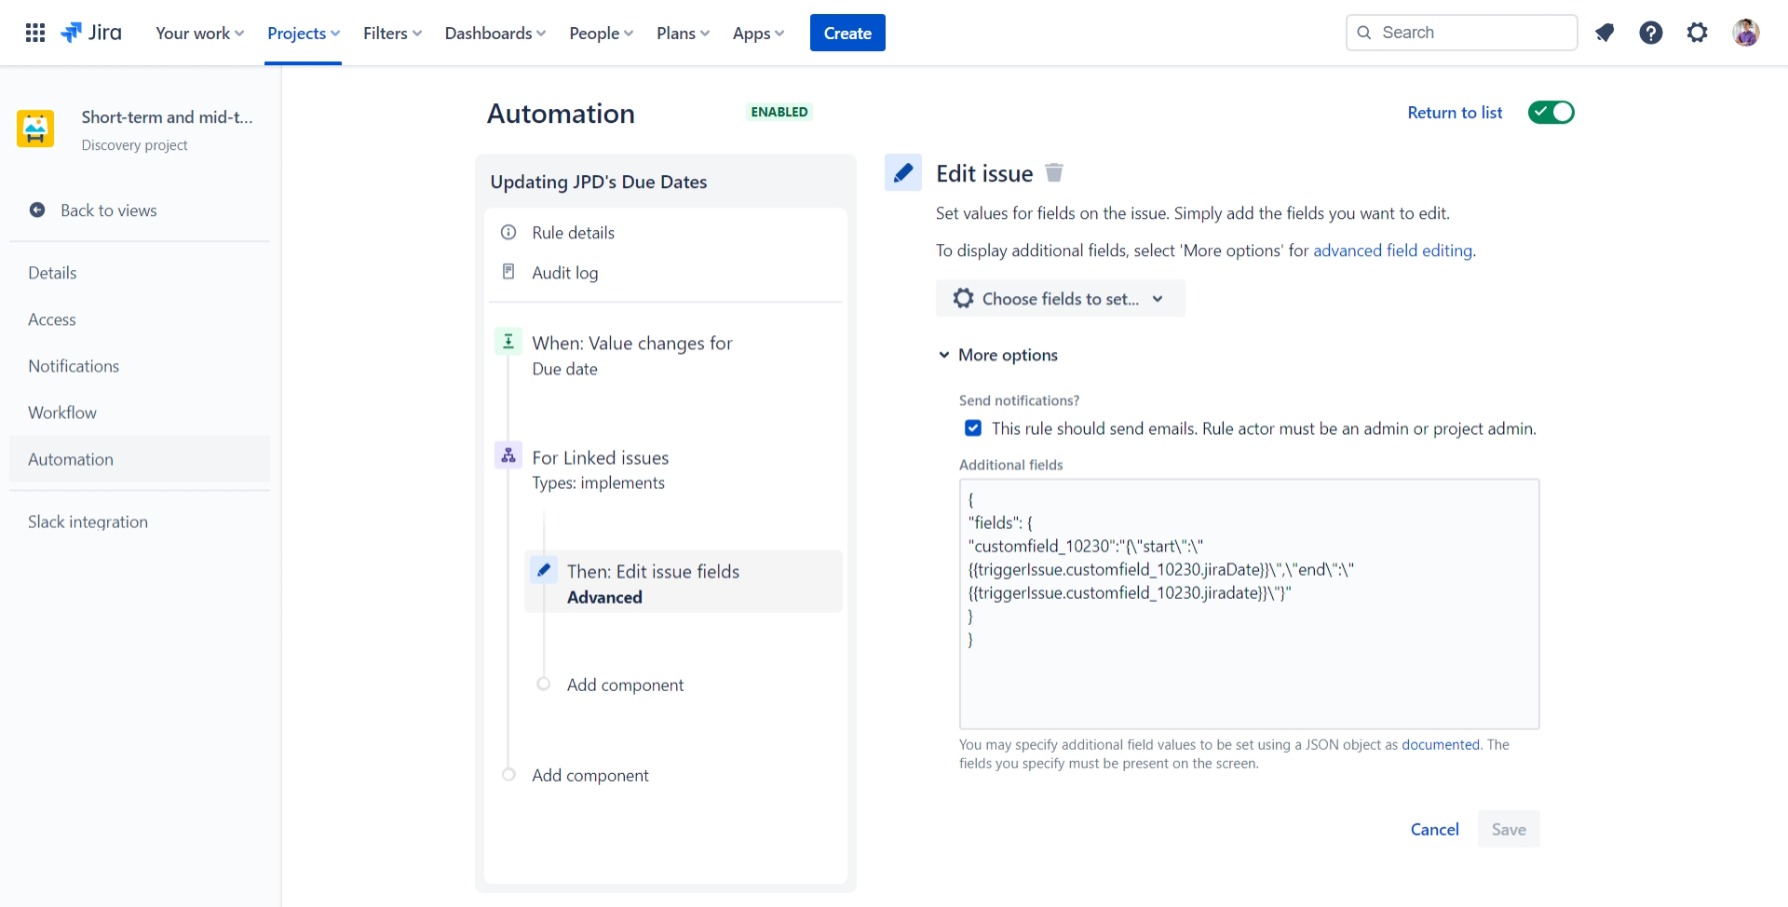Screen dimensions: 1788x907
Task: Click the For Linked issues branch icon
Action: (508, 455)
